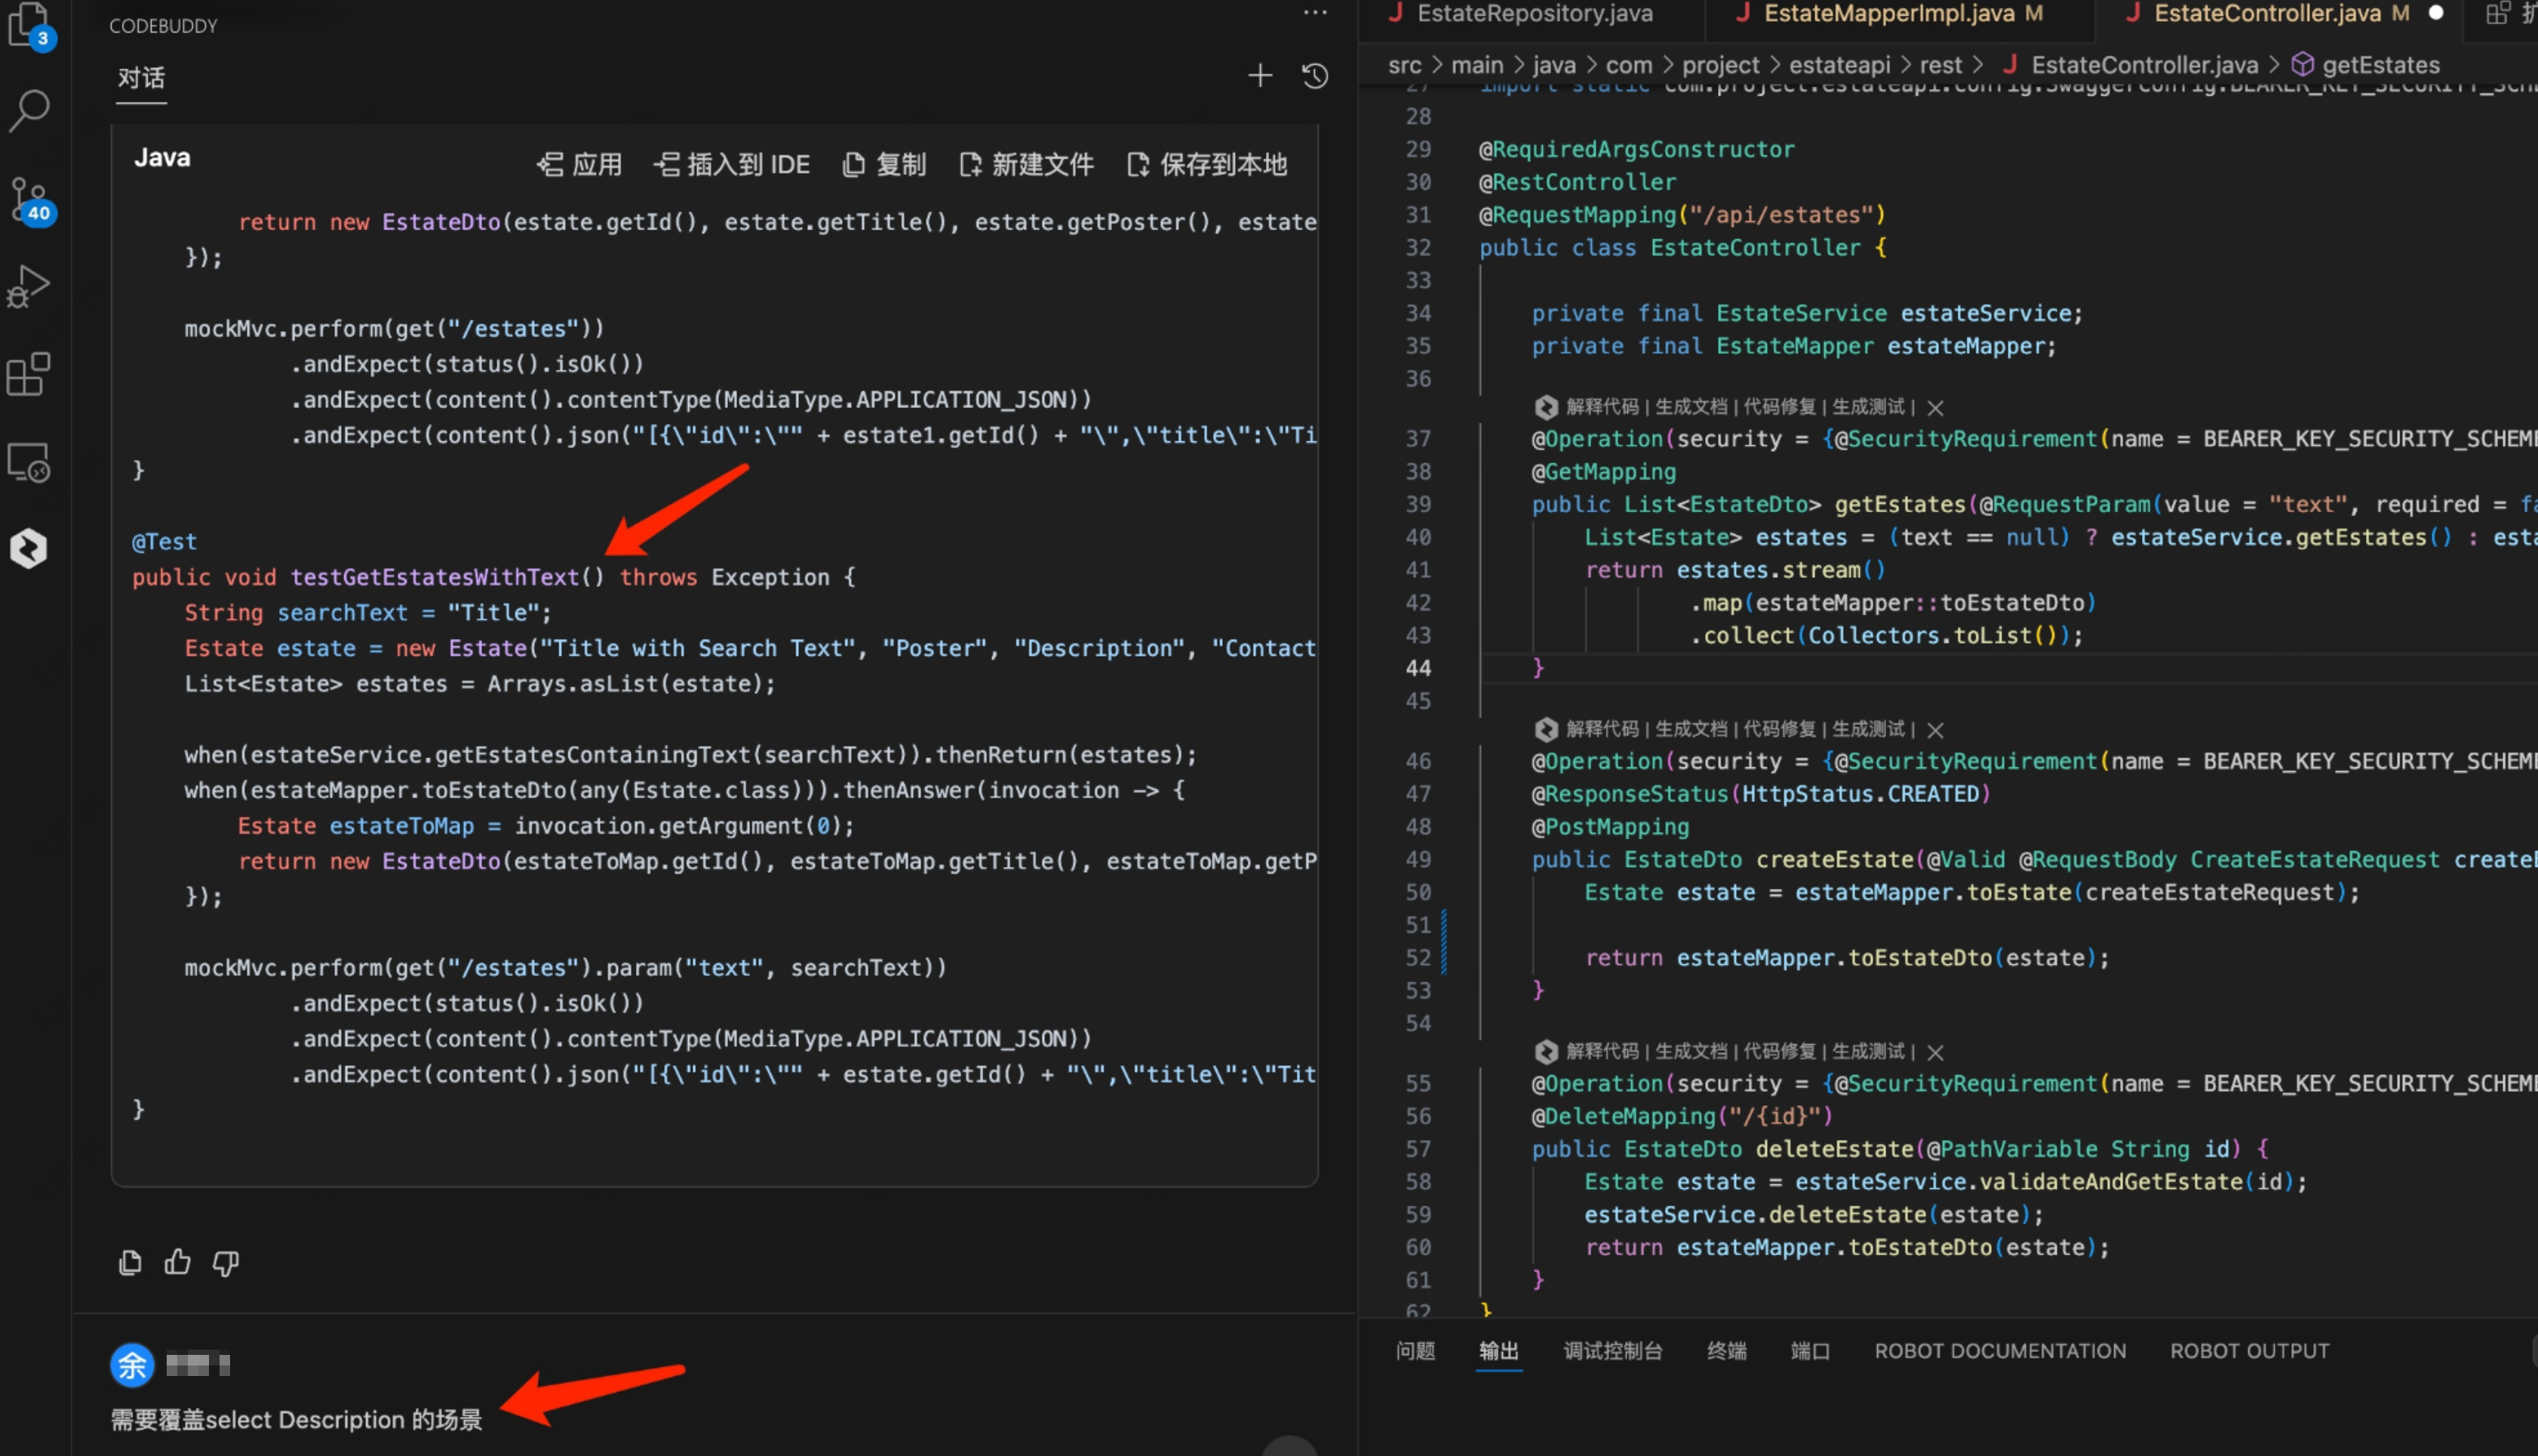Click 保存到本地 to save the code locally
This screenshot has height=1456, width=2538.
pos(1207,165)
